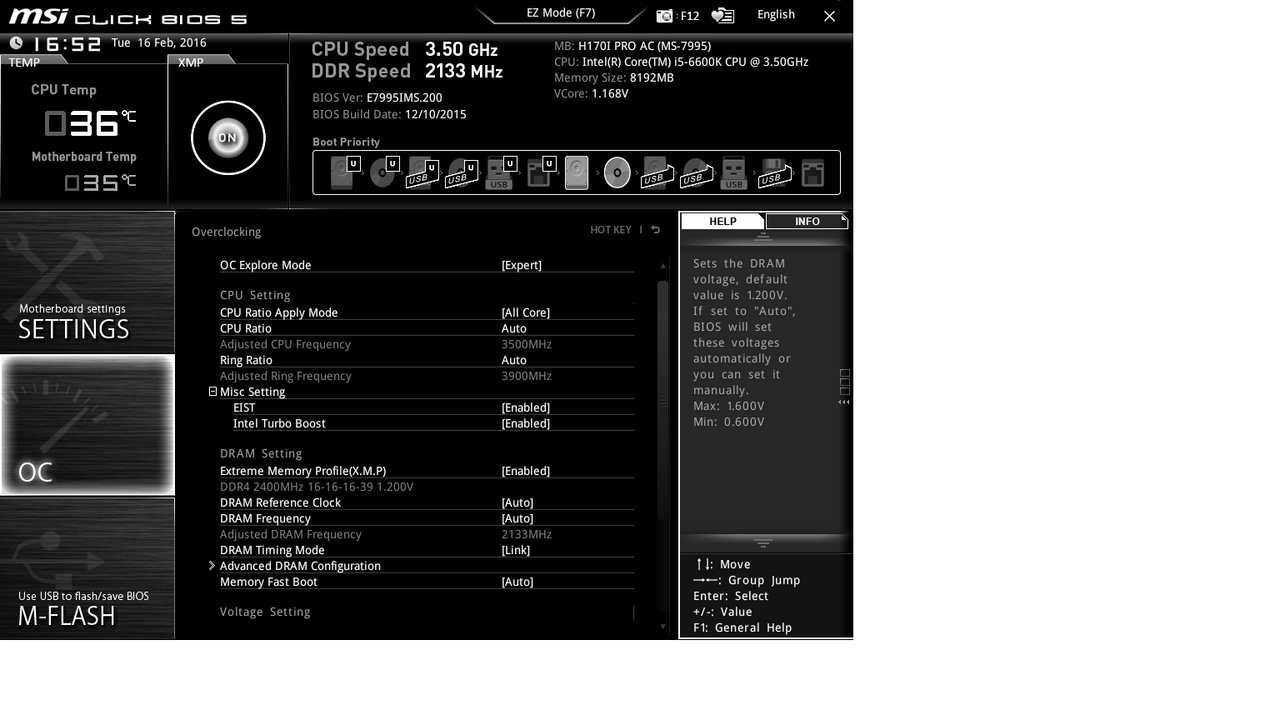
Task: Open the OC overclocking section
Action: click(x=87, y=425)
